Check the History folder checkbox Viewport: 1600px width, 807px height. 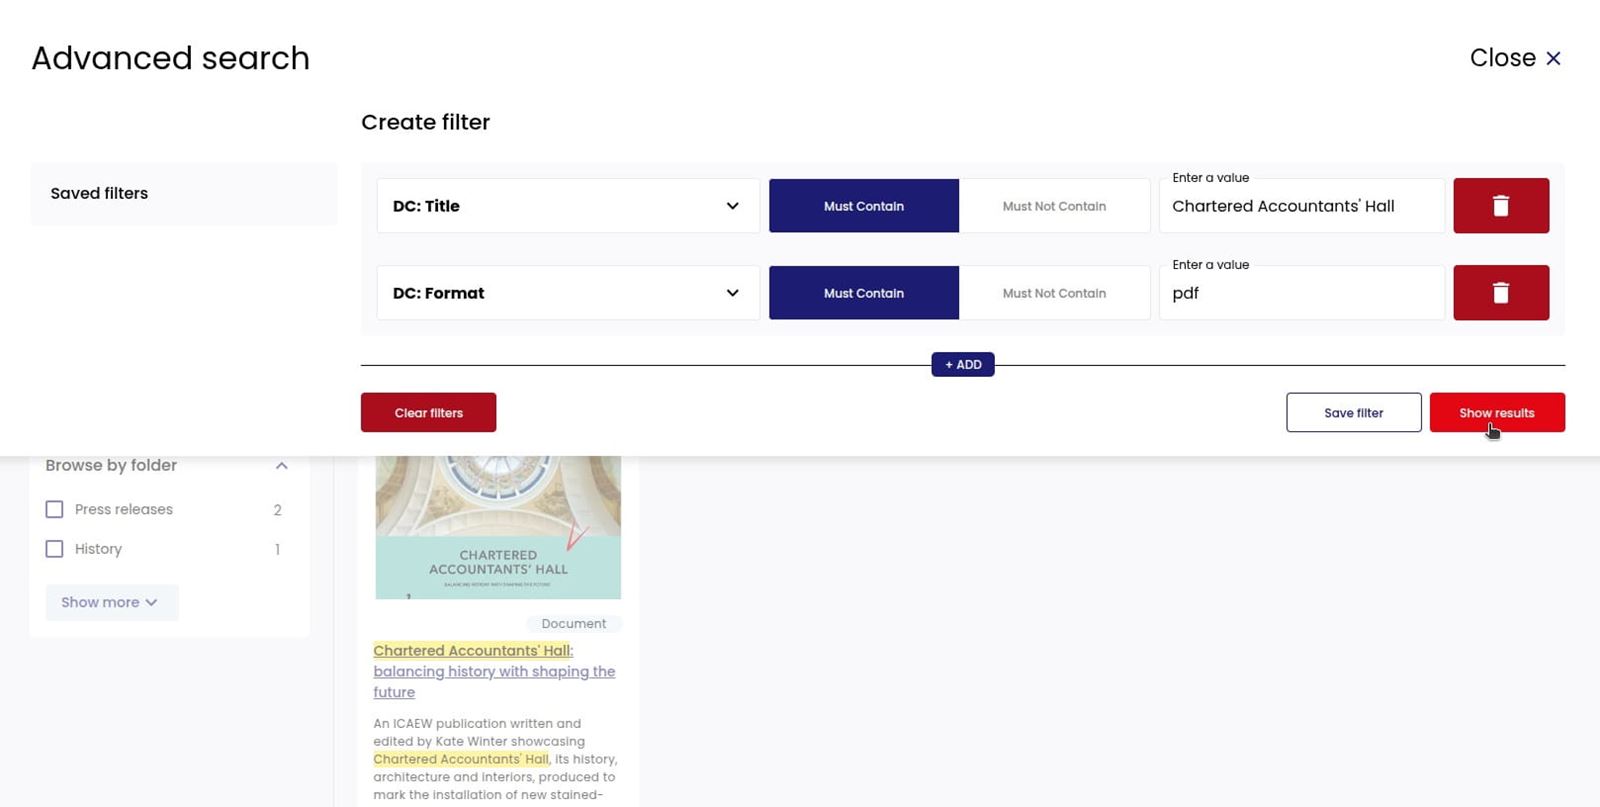pos(54,548)
